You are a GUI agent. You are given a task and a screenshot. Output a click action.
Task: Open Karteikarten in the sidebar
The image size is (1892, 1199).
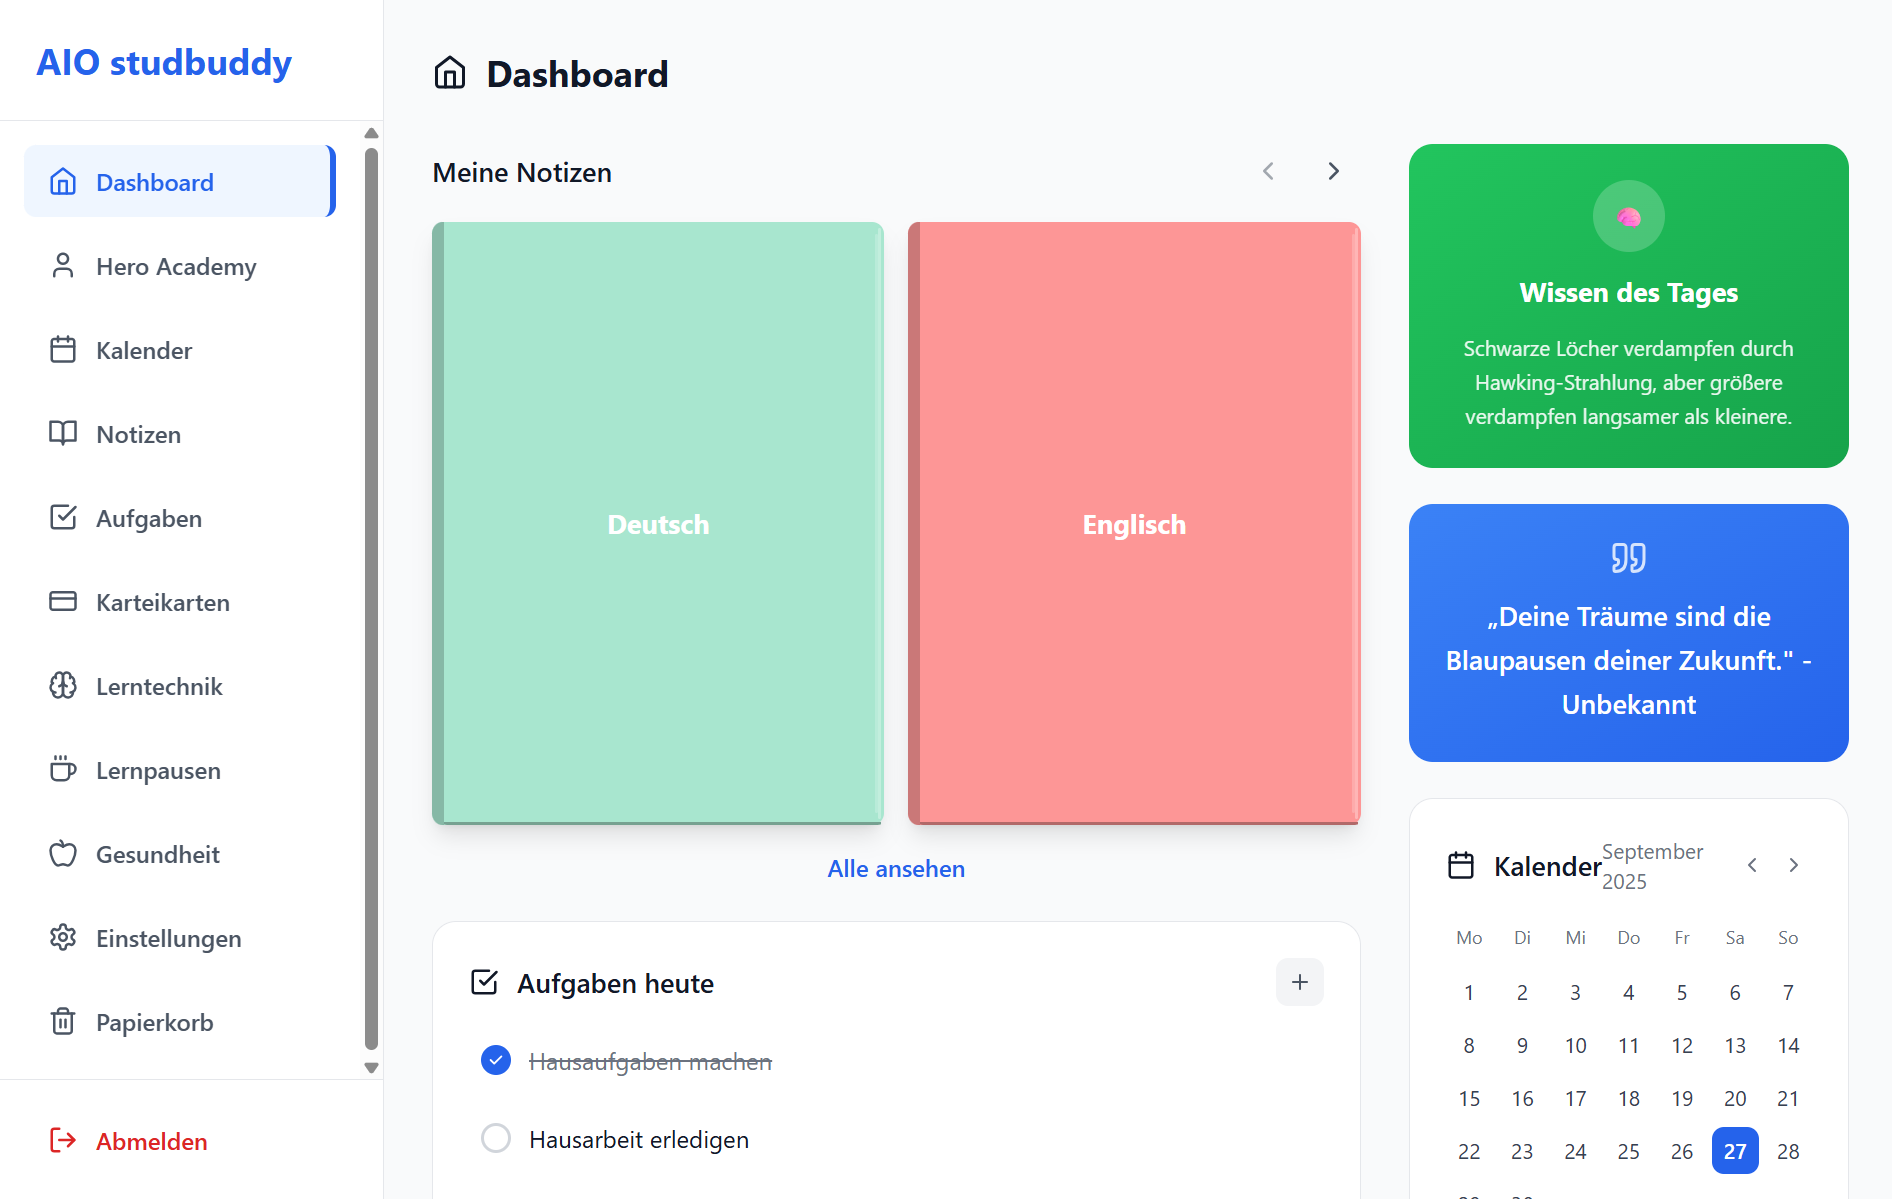click(180, 602)
